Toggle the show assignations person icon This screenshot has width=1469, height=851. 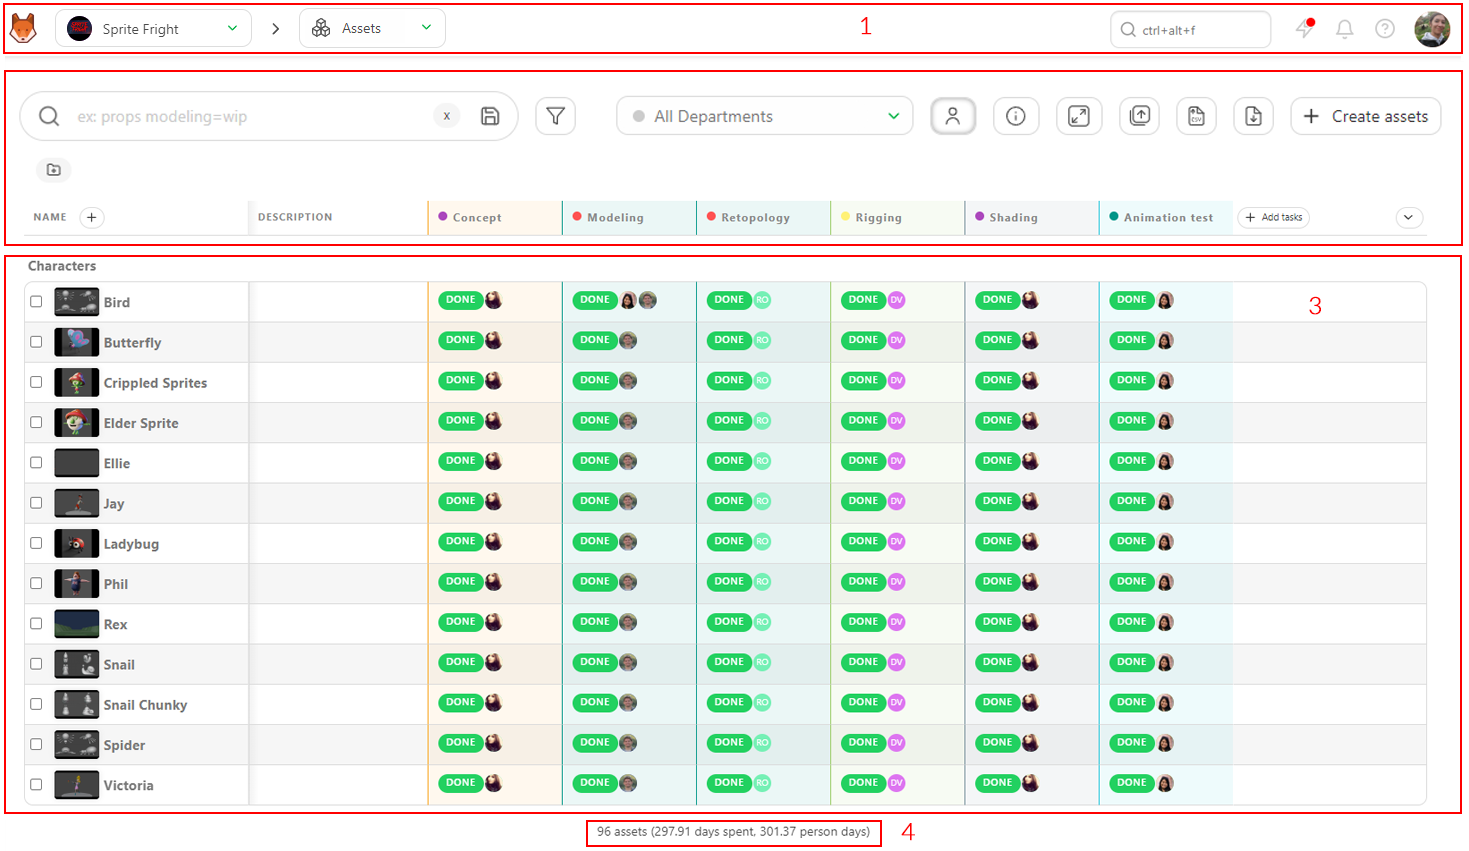tap(953, 116)
